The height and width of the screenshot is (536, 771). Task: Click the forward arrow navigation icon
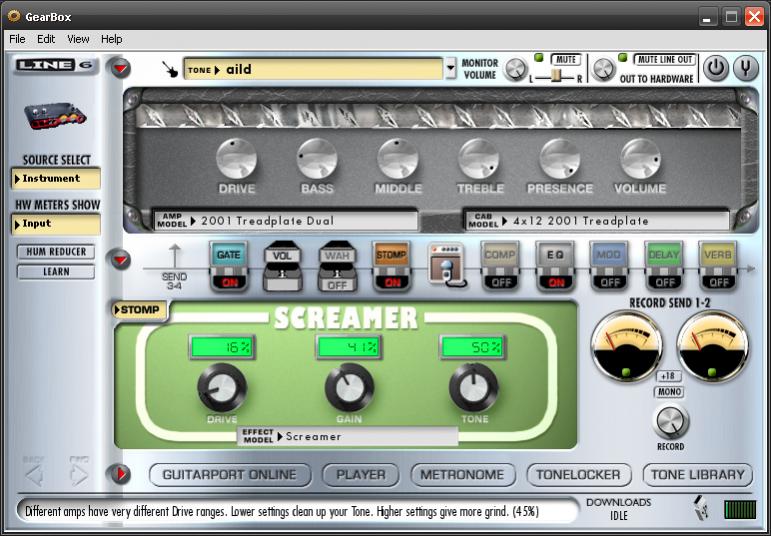click(79, 475)
